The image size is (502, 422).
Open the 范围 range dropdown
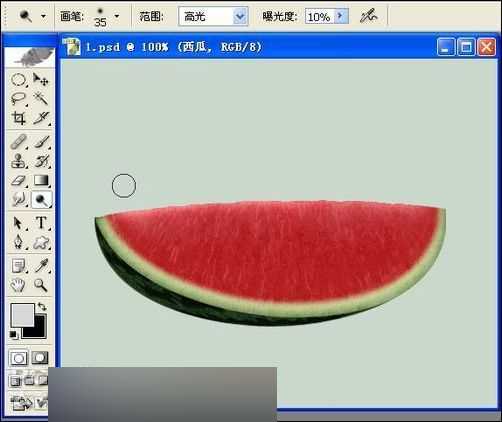click(240, 16)
